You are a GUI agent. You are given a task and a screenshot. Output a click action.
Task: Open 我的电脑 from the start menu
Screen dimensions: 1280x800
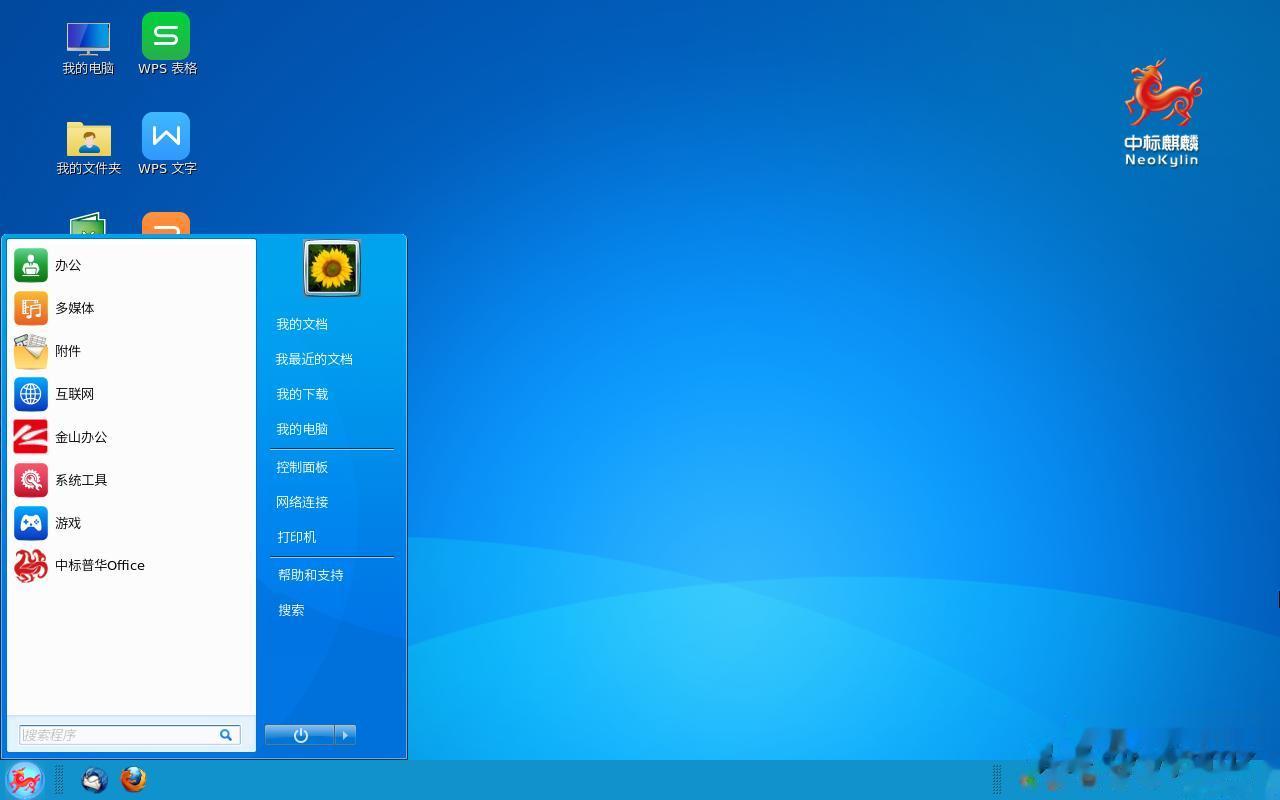click(x=302, y=429)
